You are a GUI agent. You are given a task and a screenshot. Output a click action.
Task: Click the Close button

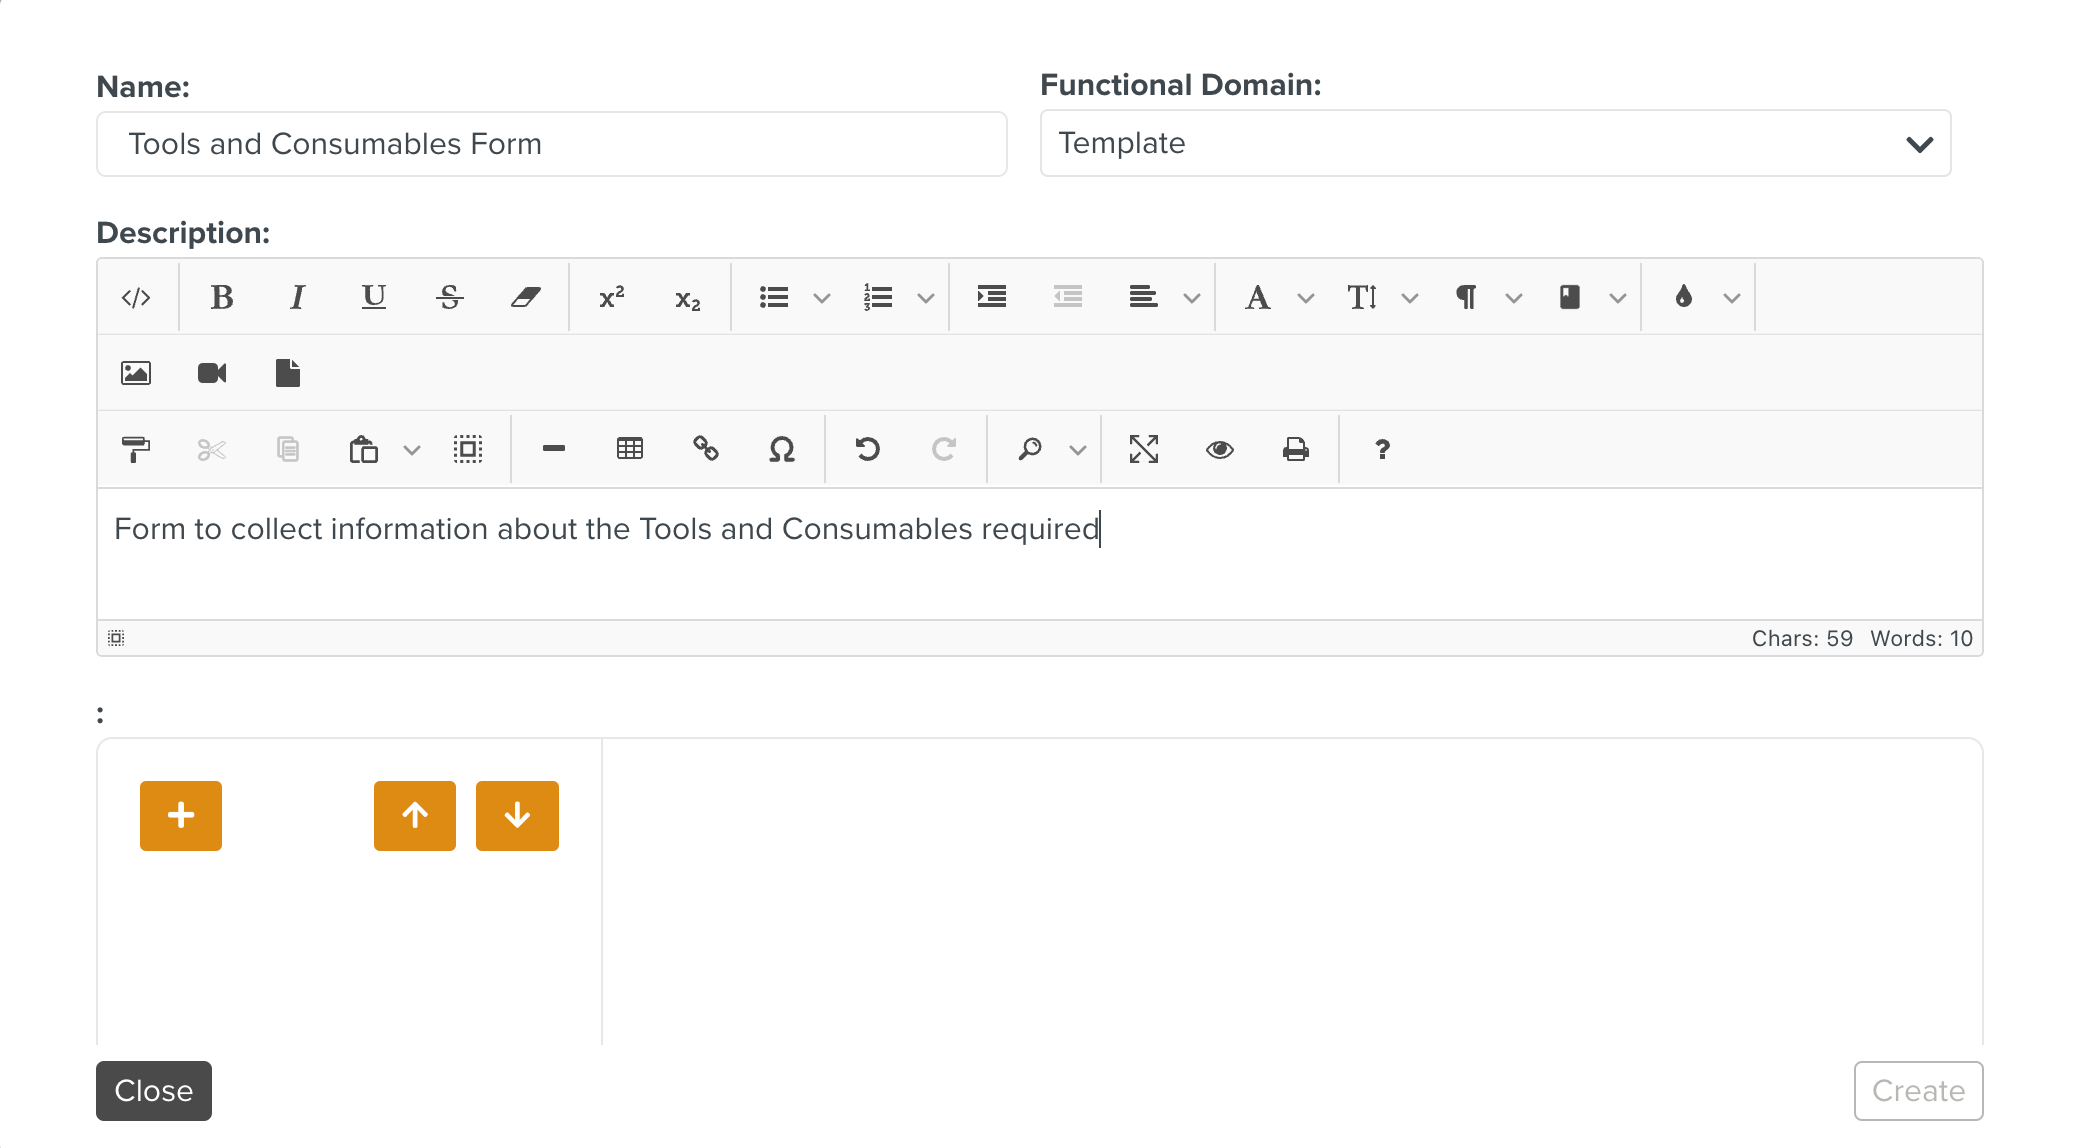(x=153, y=1091)
